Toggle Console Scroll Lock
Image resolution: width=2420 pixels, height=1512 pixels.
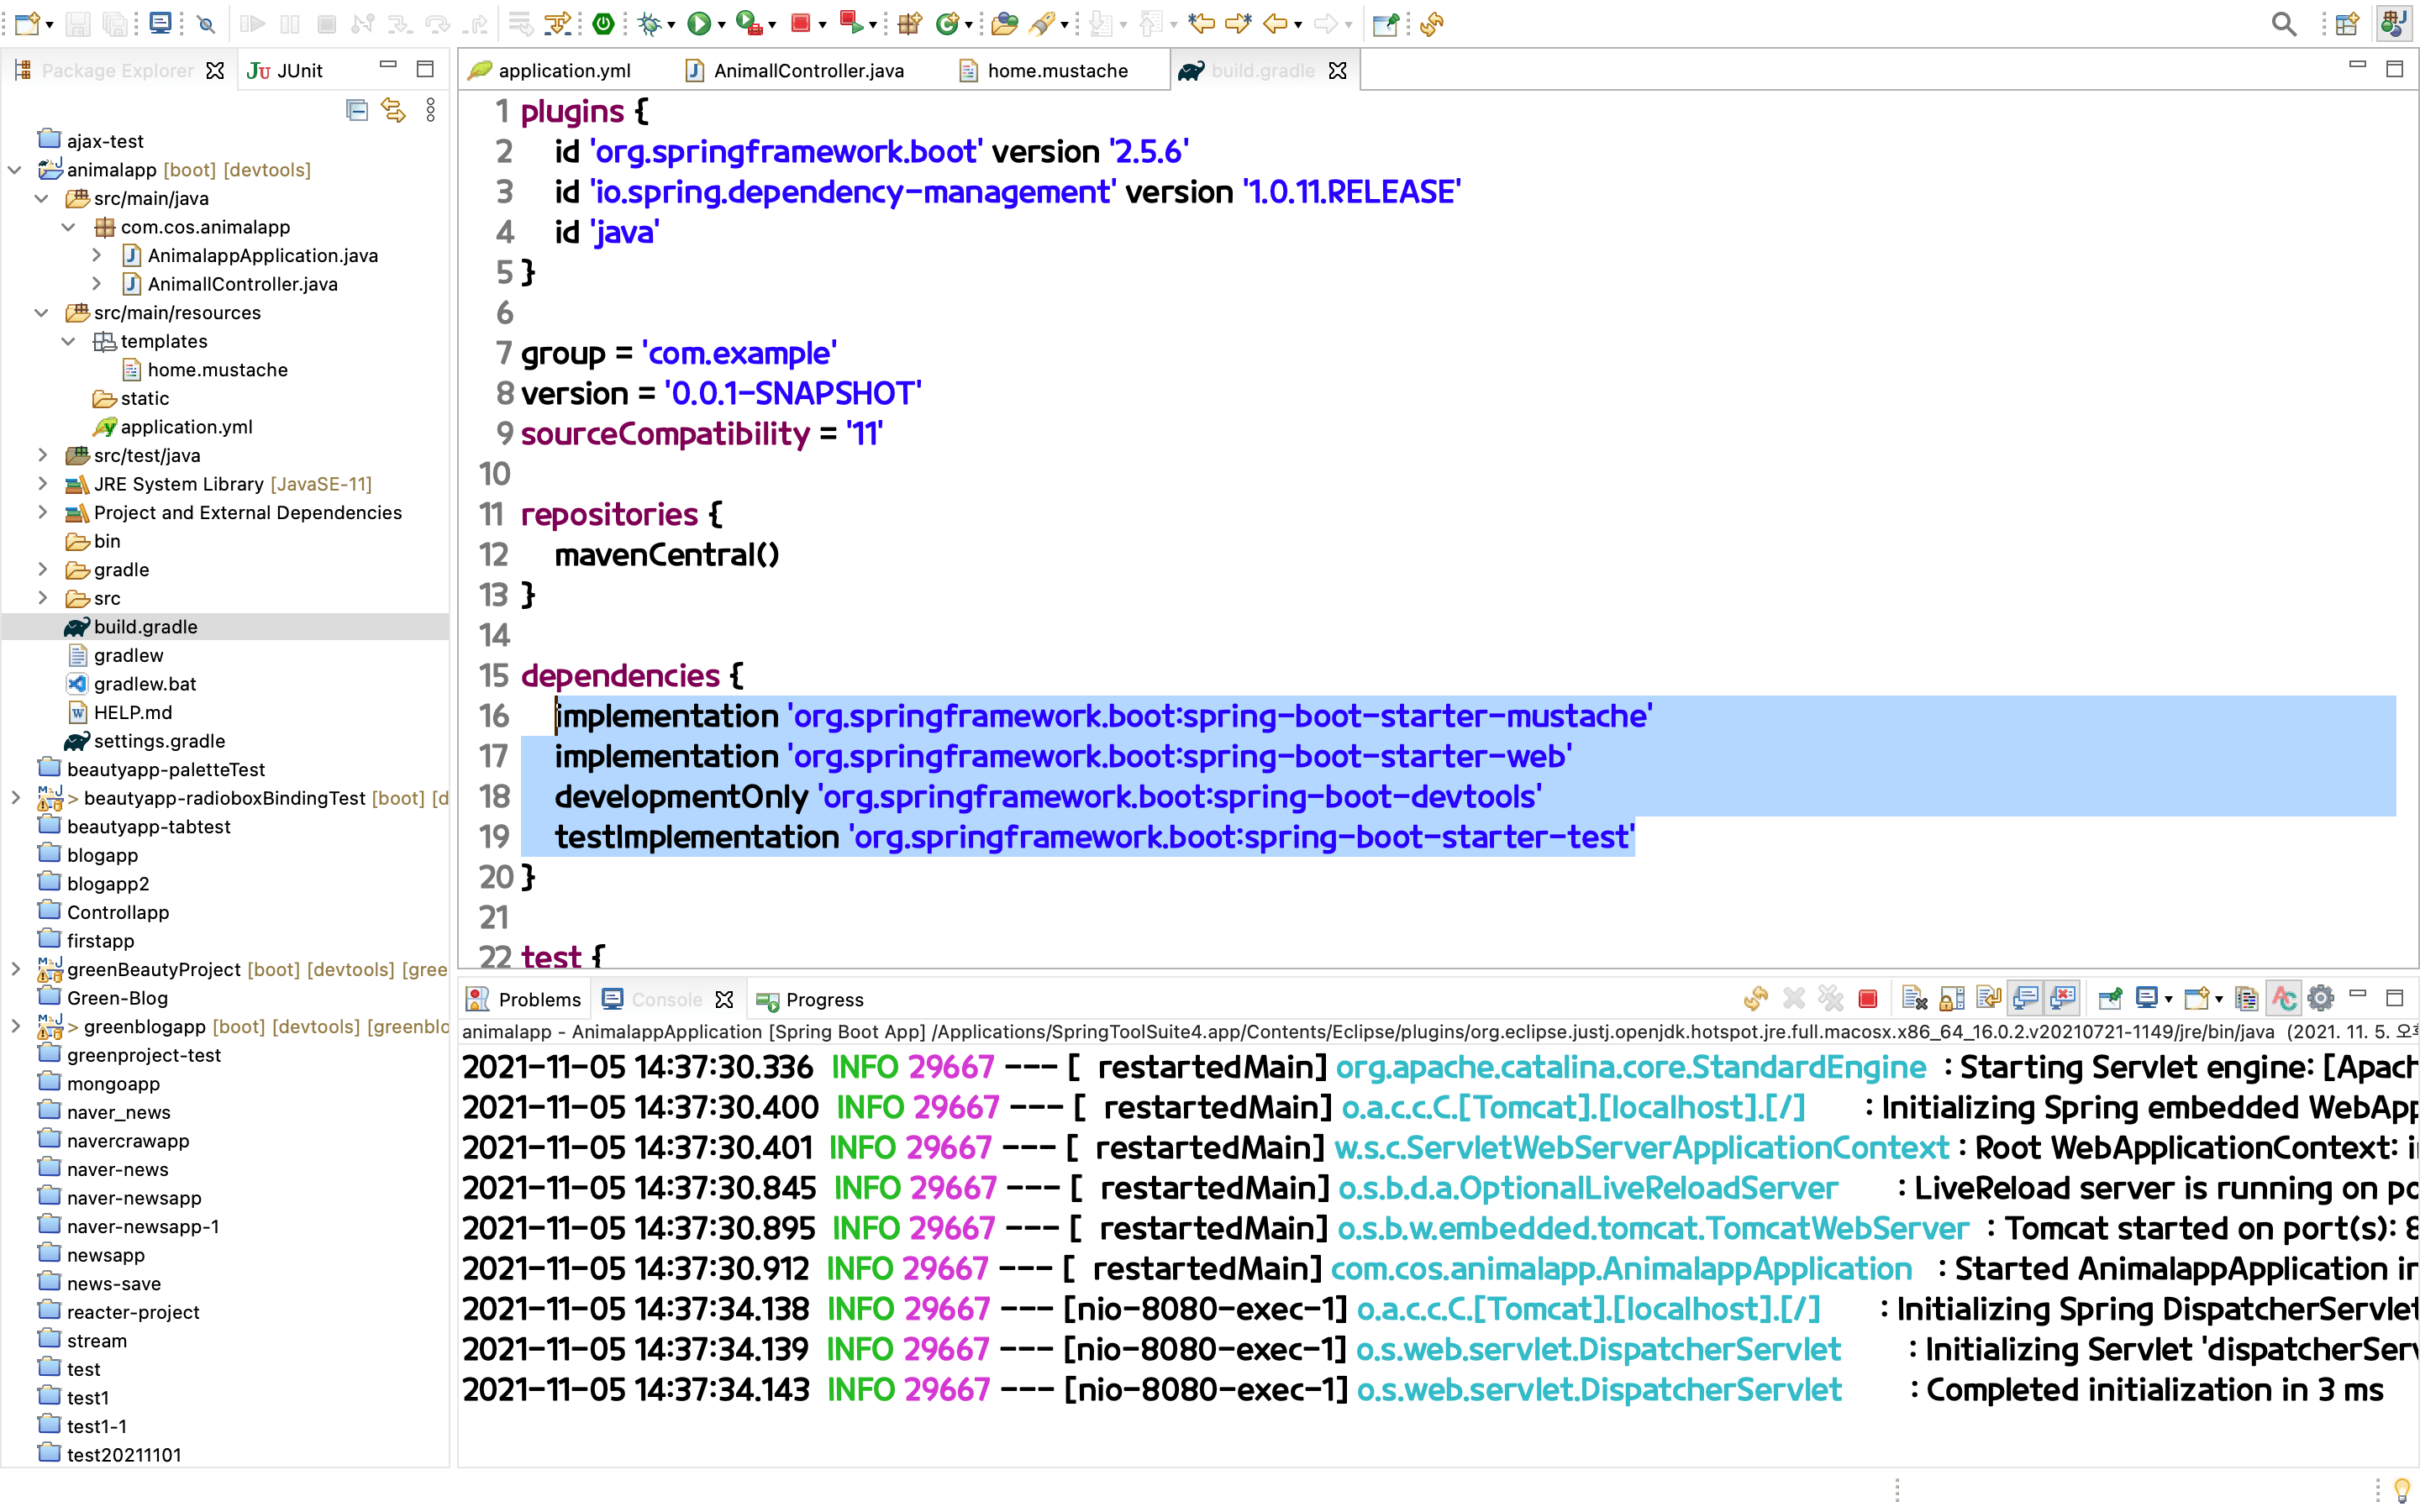tap(1952, 998)
